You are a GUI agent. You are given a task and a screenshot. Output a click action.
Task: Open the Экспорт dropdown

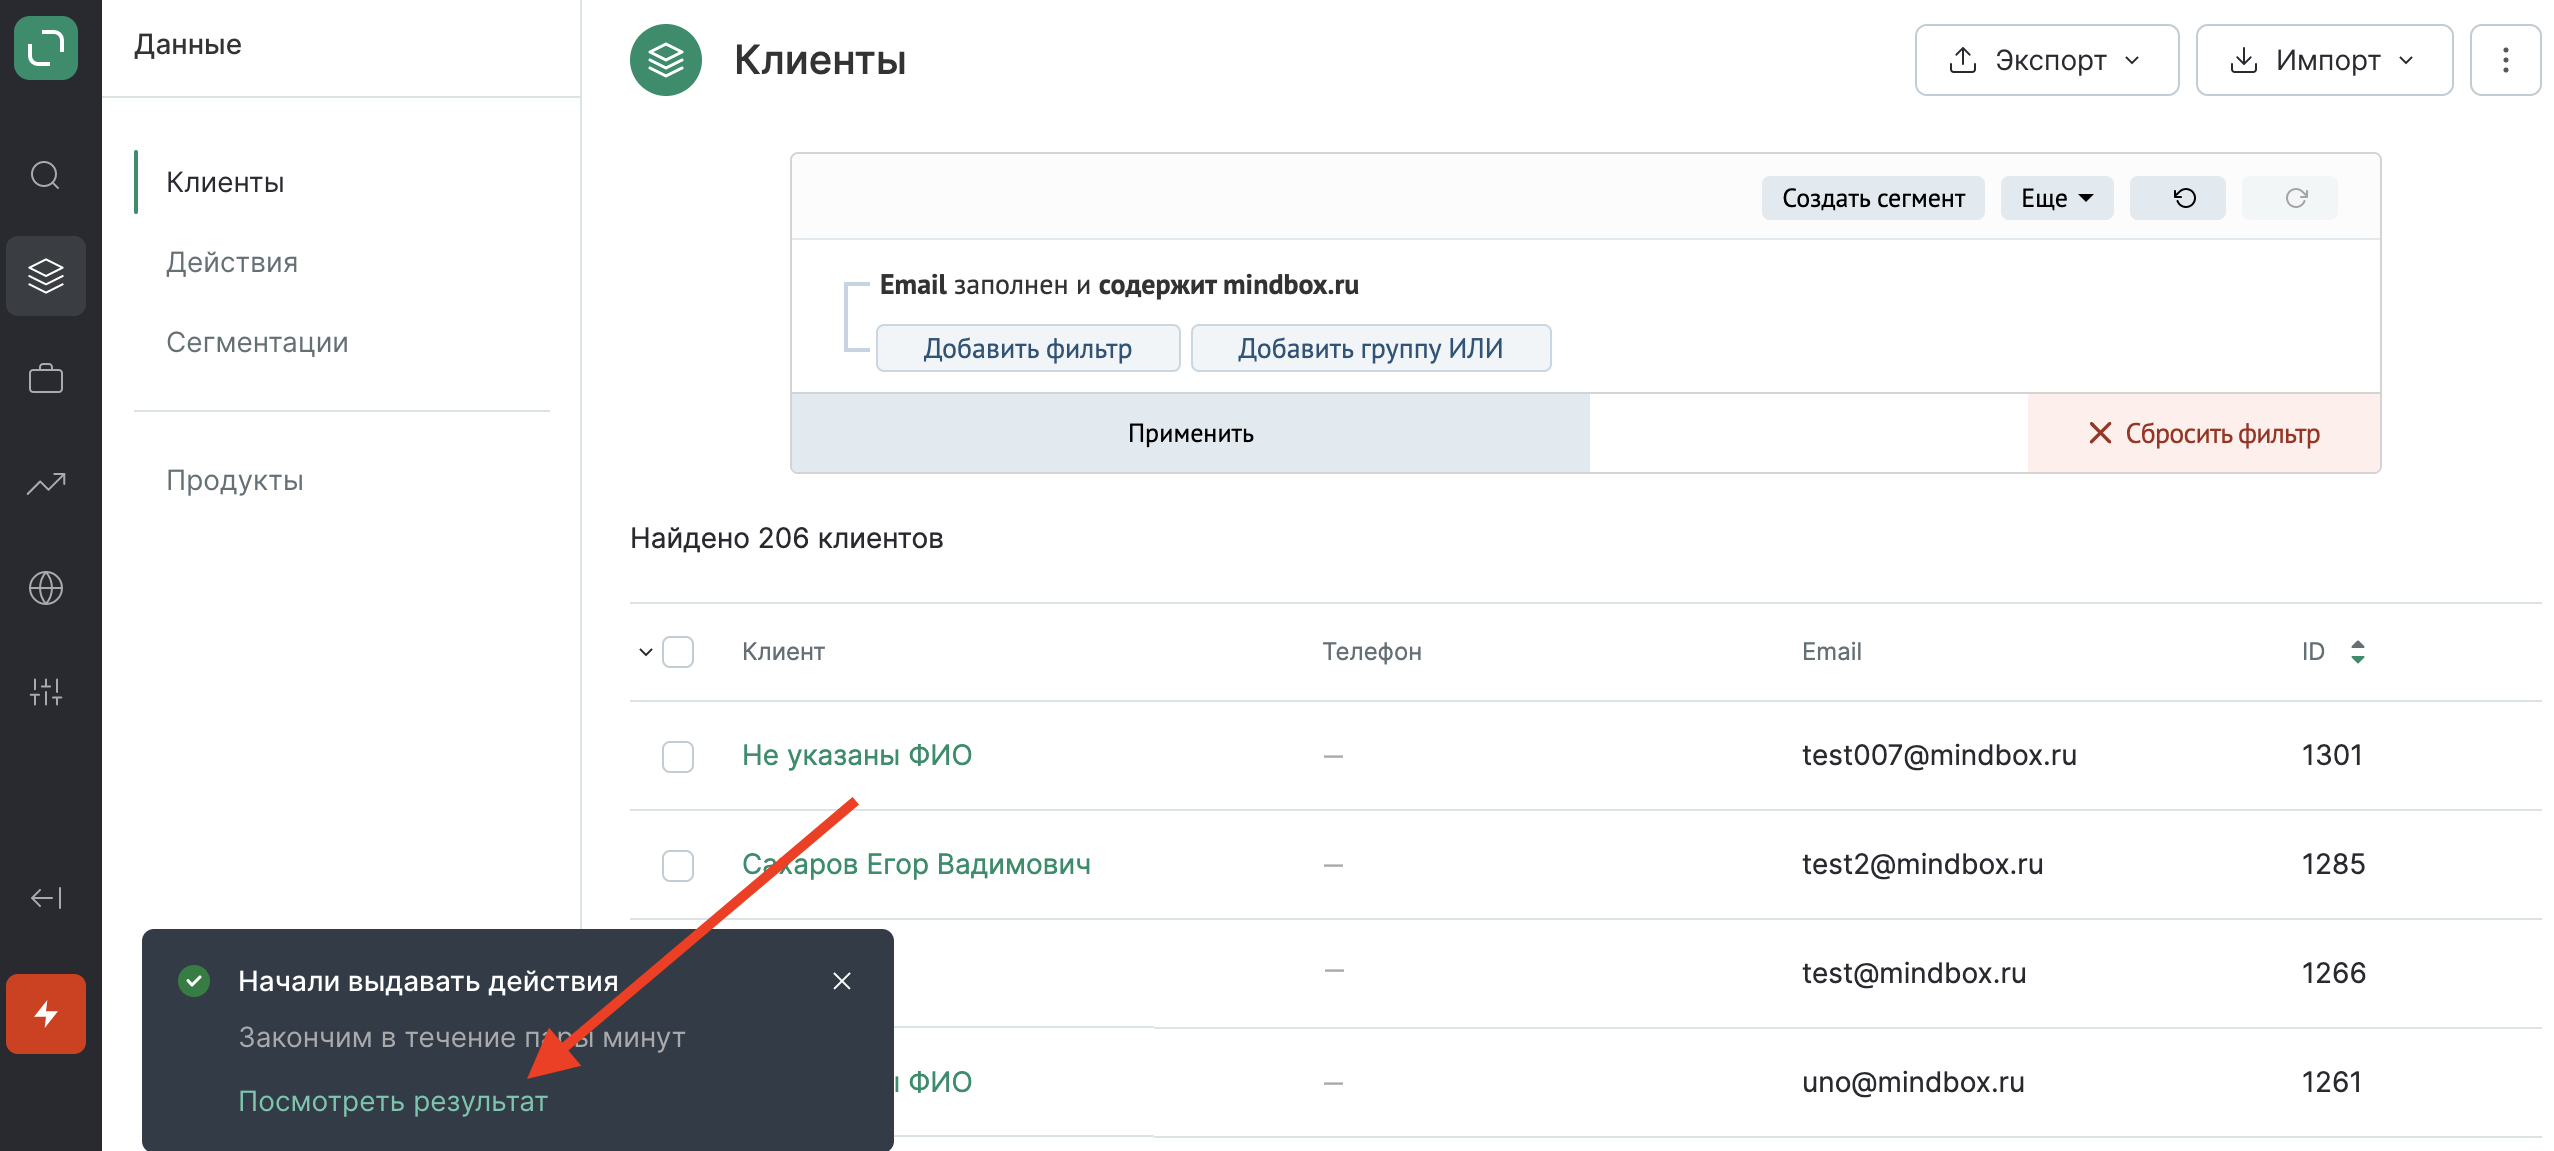2046,60
